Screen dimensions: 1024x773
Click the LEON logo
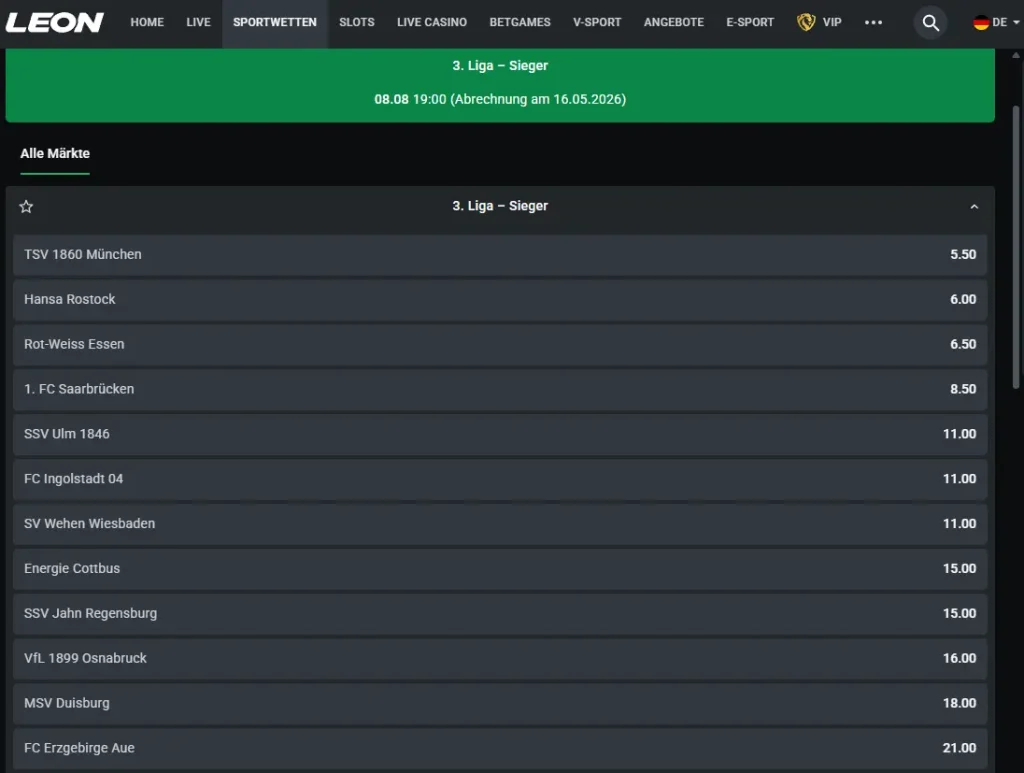[55, 22]
